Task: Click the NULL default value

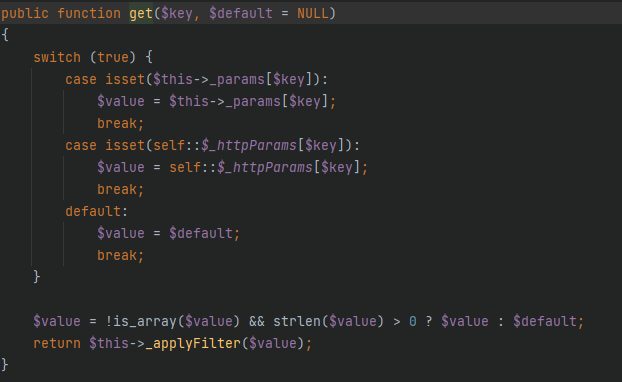Action: point(313,13)
